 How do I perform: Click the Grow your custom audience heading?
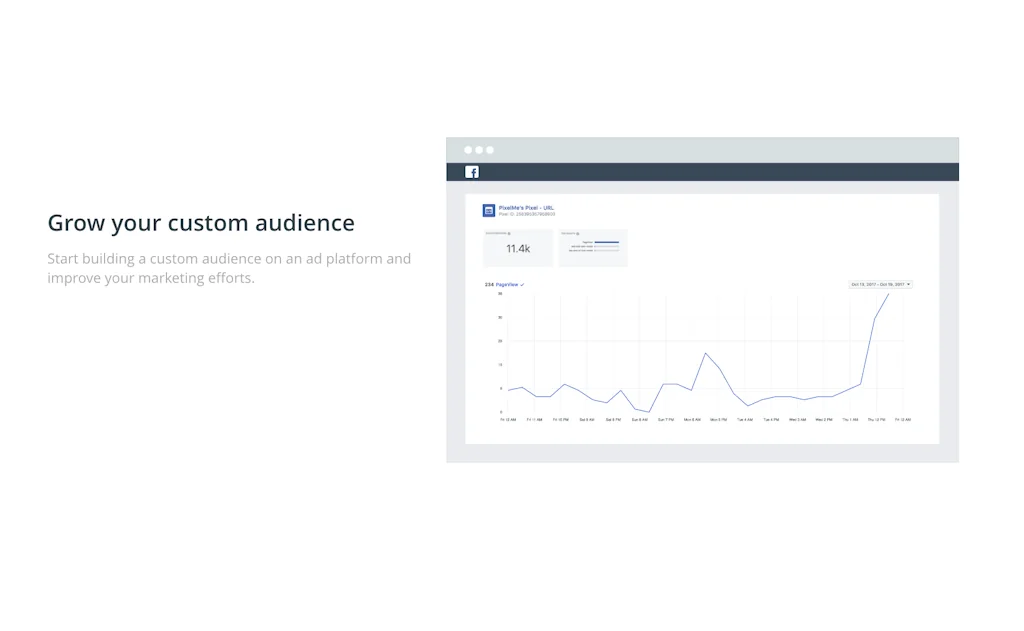pyautogui.click(x=201, y=222)
